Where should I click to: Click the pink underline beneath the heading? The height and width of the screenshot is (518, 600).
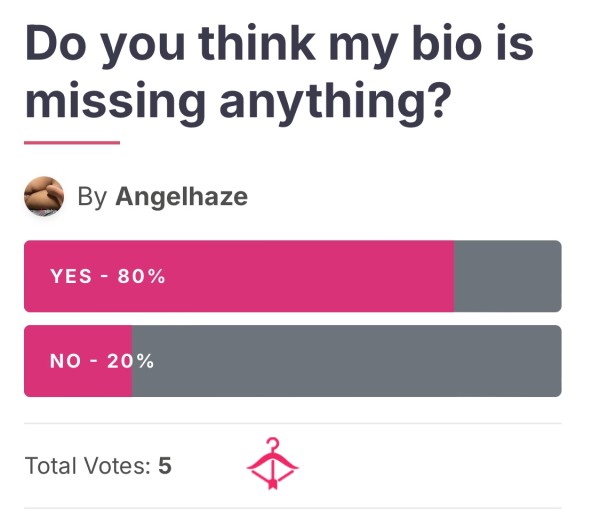tap(72, 143)
